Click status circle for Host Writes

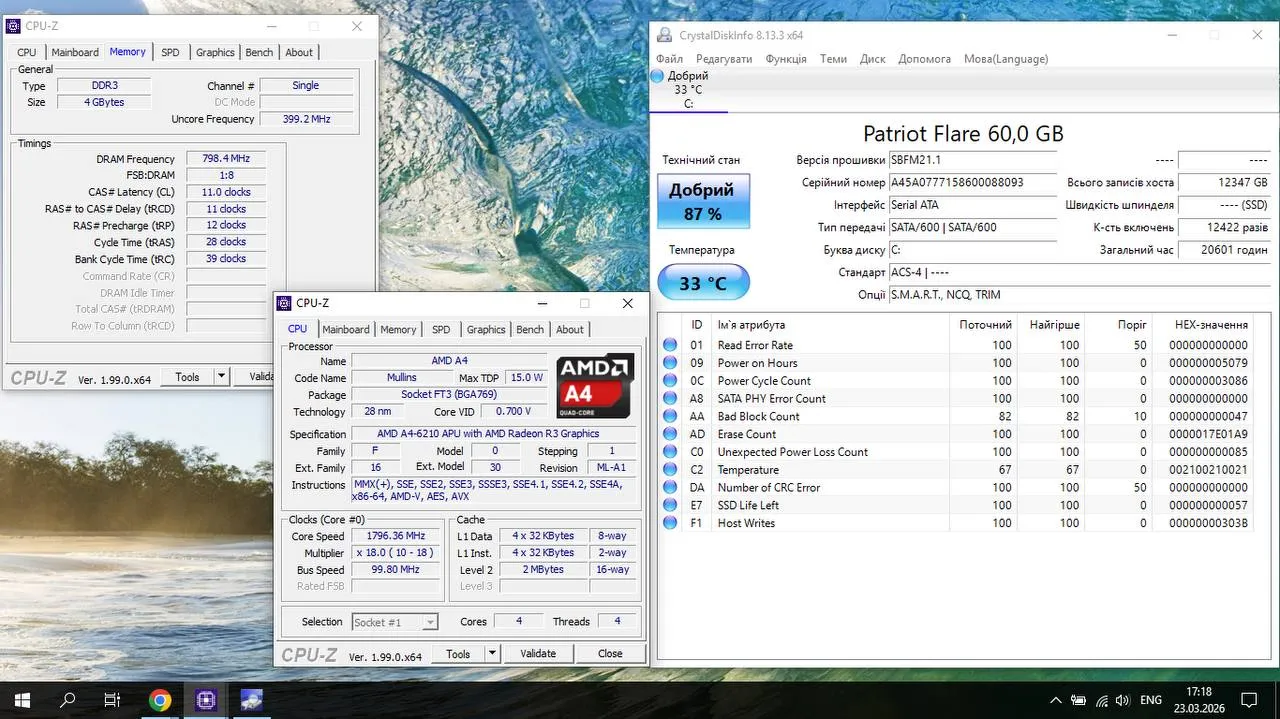point(670,523)
